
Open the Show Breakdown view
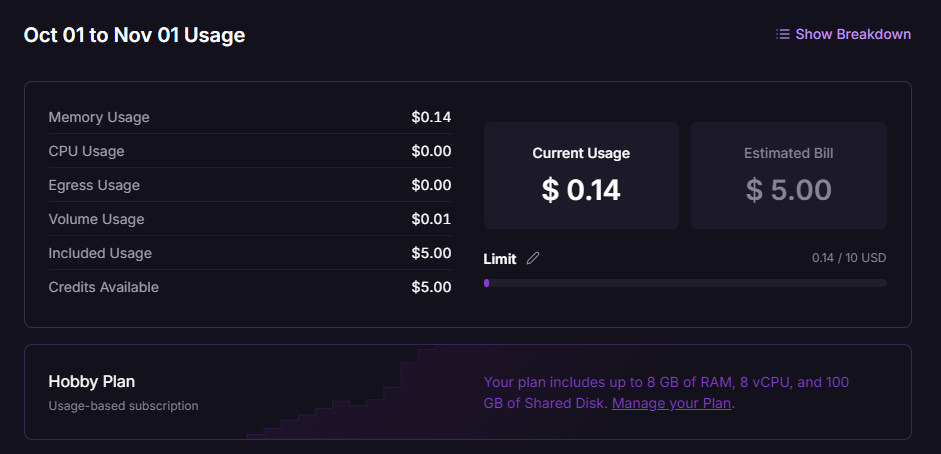pyautogui.click(x=843, y=34)
